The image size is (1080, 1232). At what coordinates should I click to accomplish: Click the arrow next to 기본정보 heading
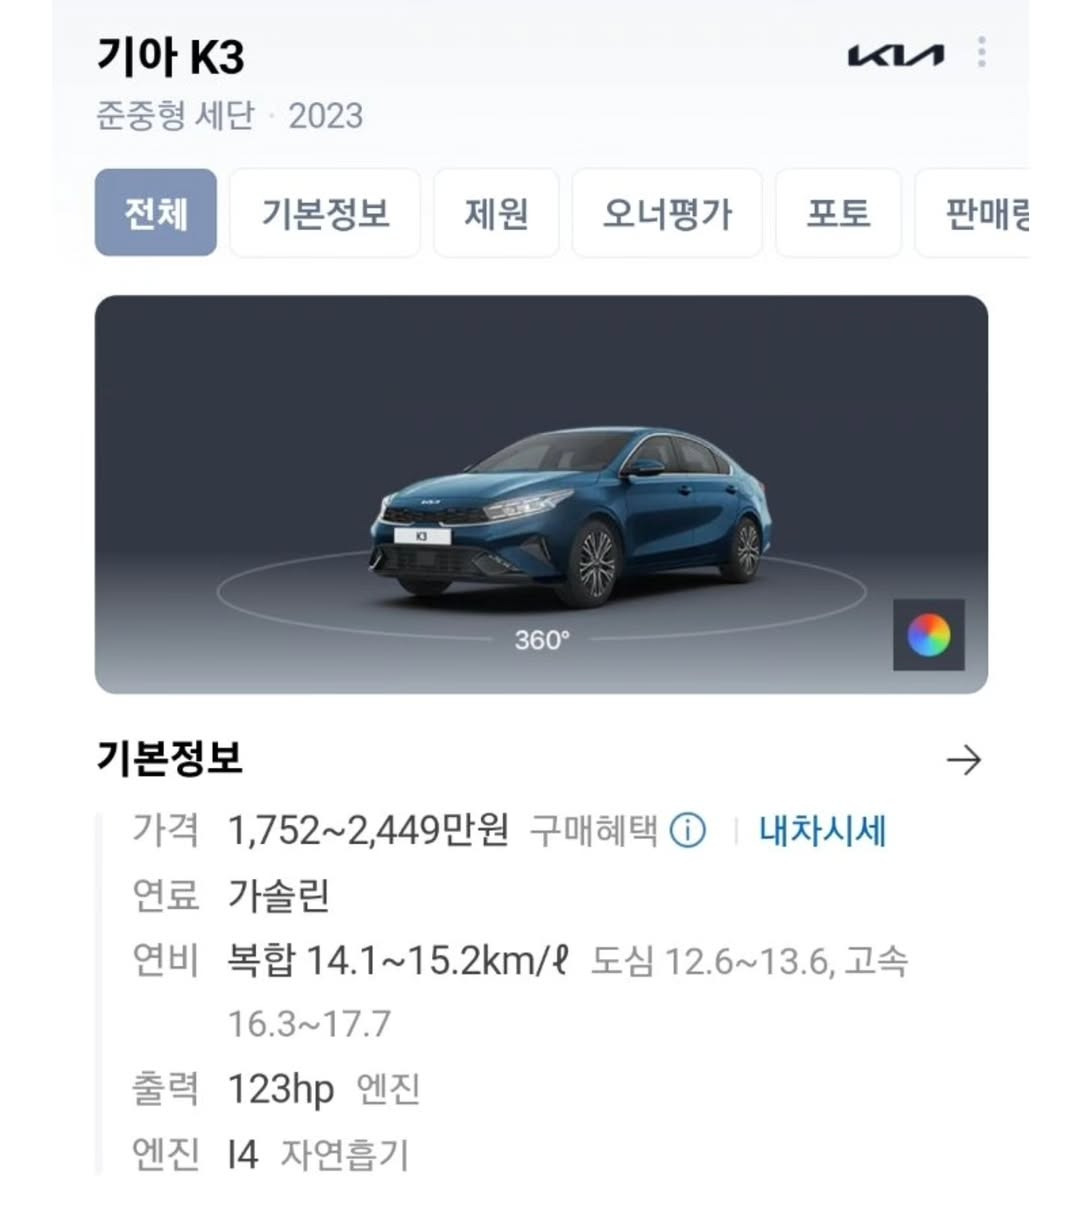tap(964, 761)
